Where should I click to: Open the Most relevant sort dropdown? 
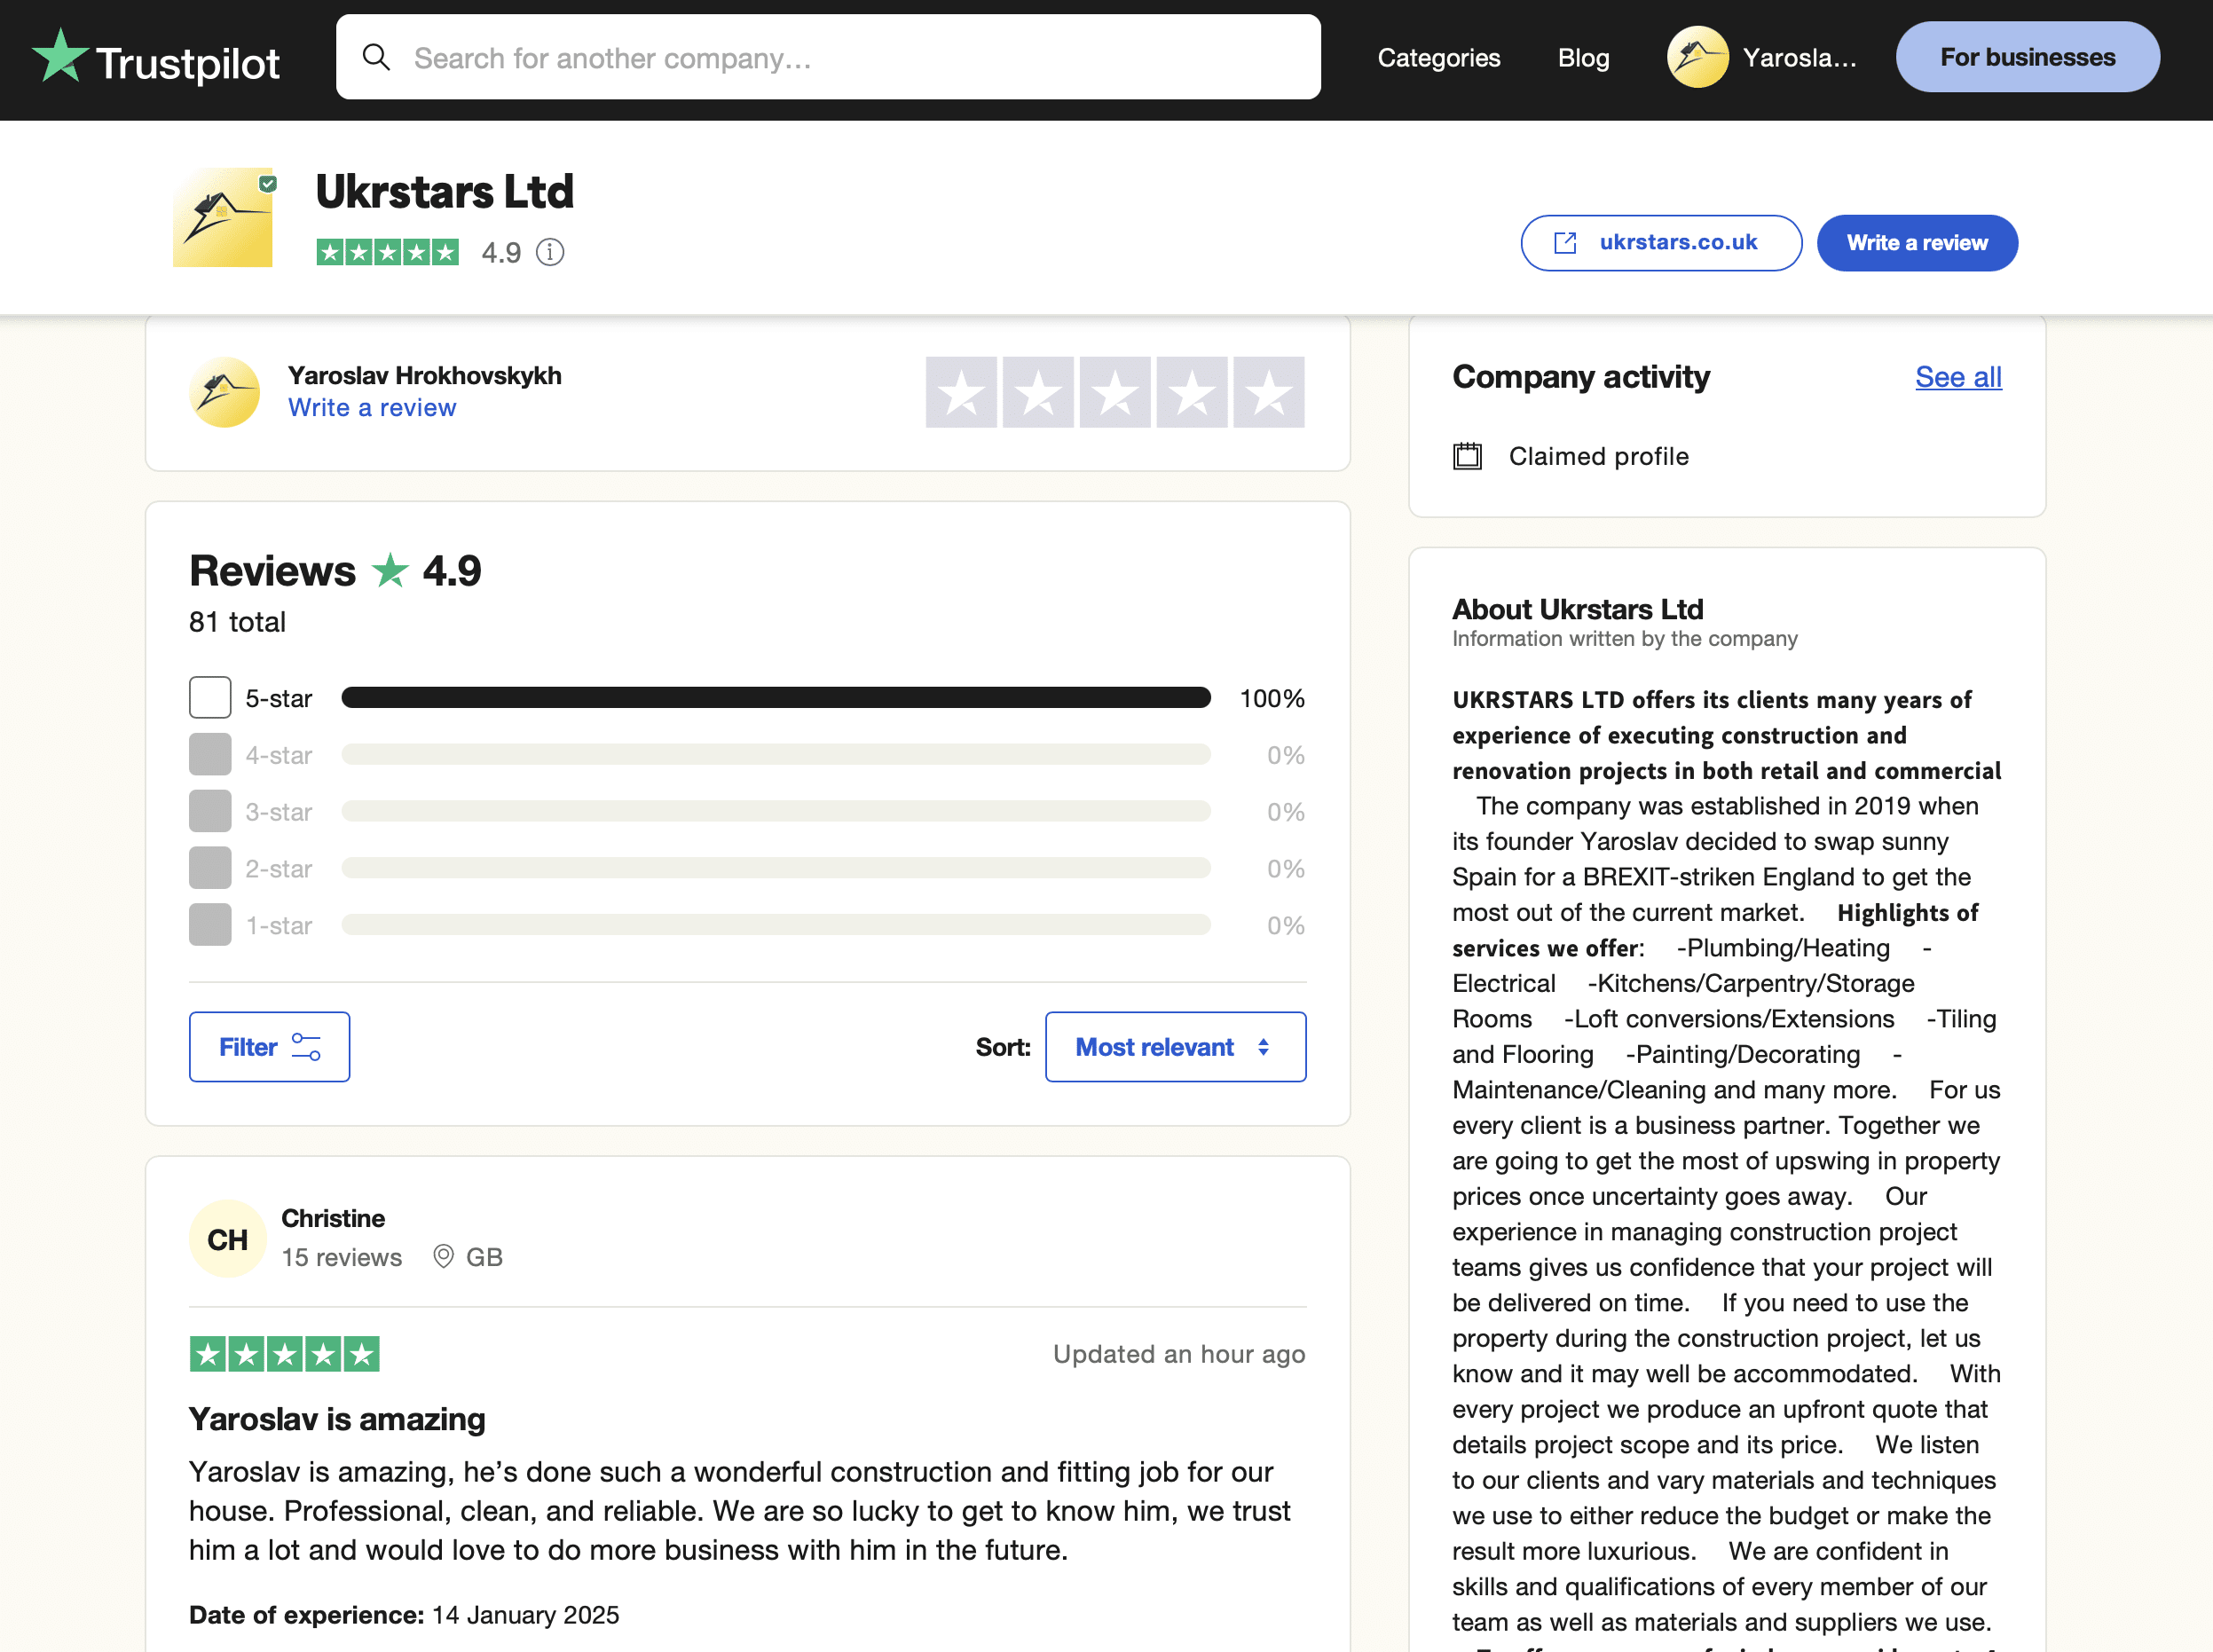[x=1175, y=1047]
